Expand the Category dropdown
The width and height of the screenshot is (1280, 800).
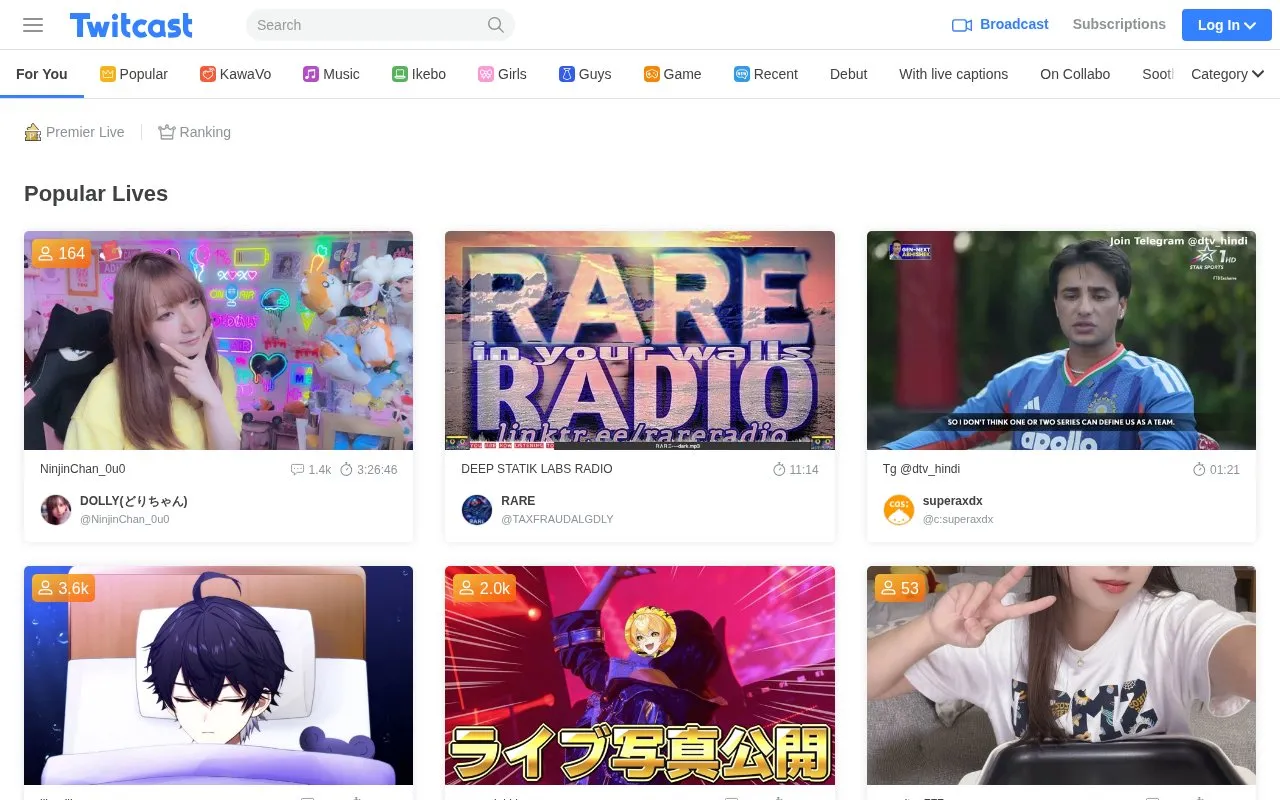click(1228, 74)
